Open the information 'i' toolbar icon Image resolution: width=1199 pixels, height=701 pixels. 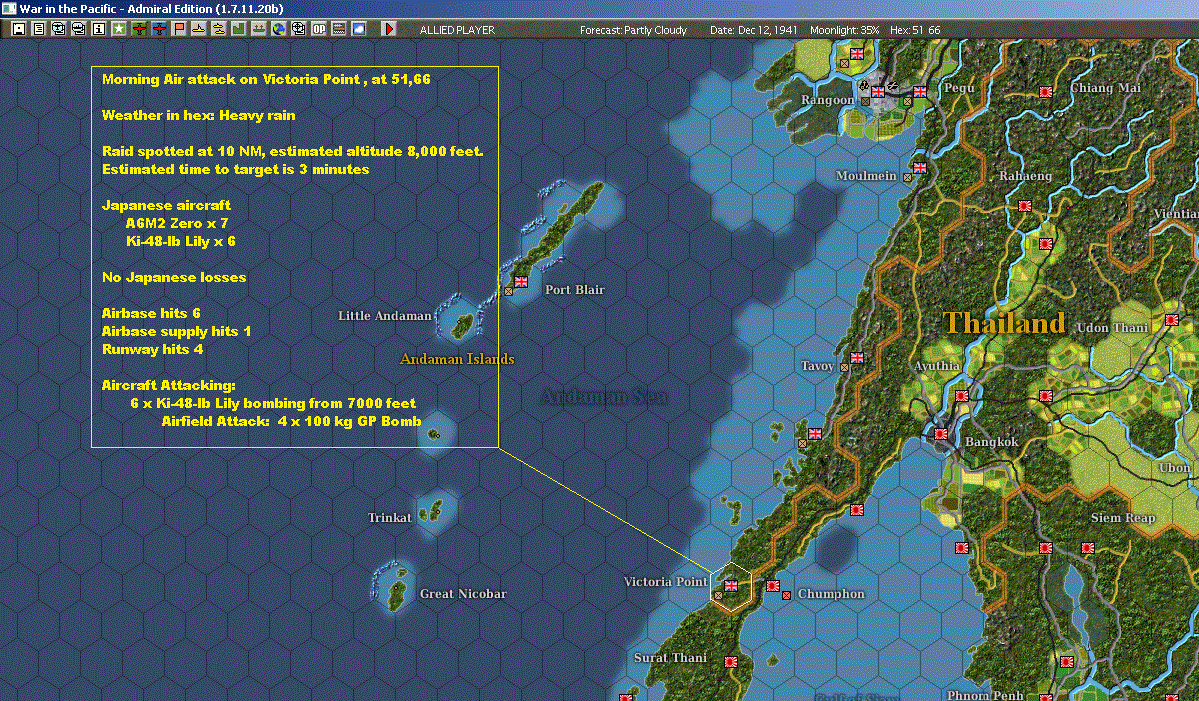(x=99, y=29)
